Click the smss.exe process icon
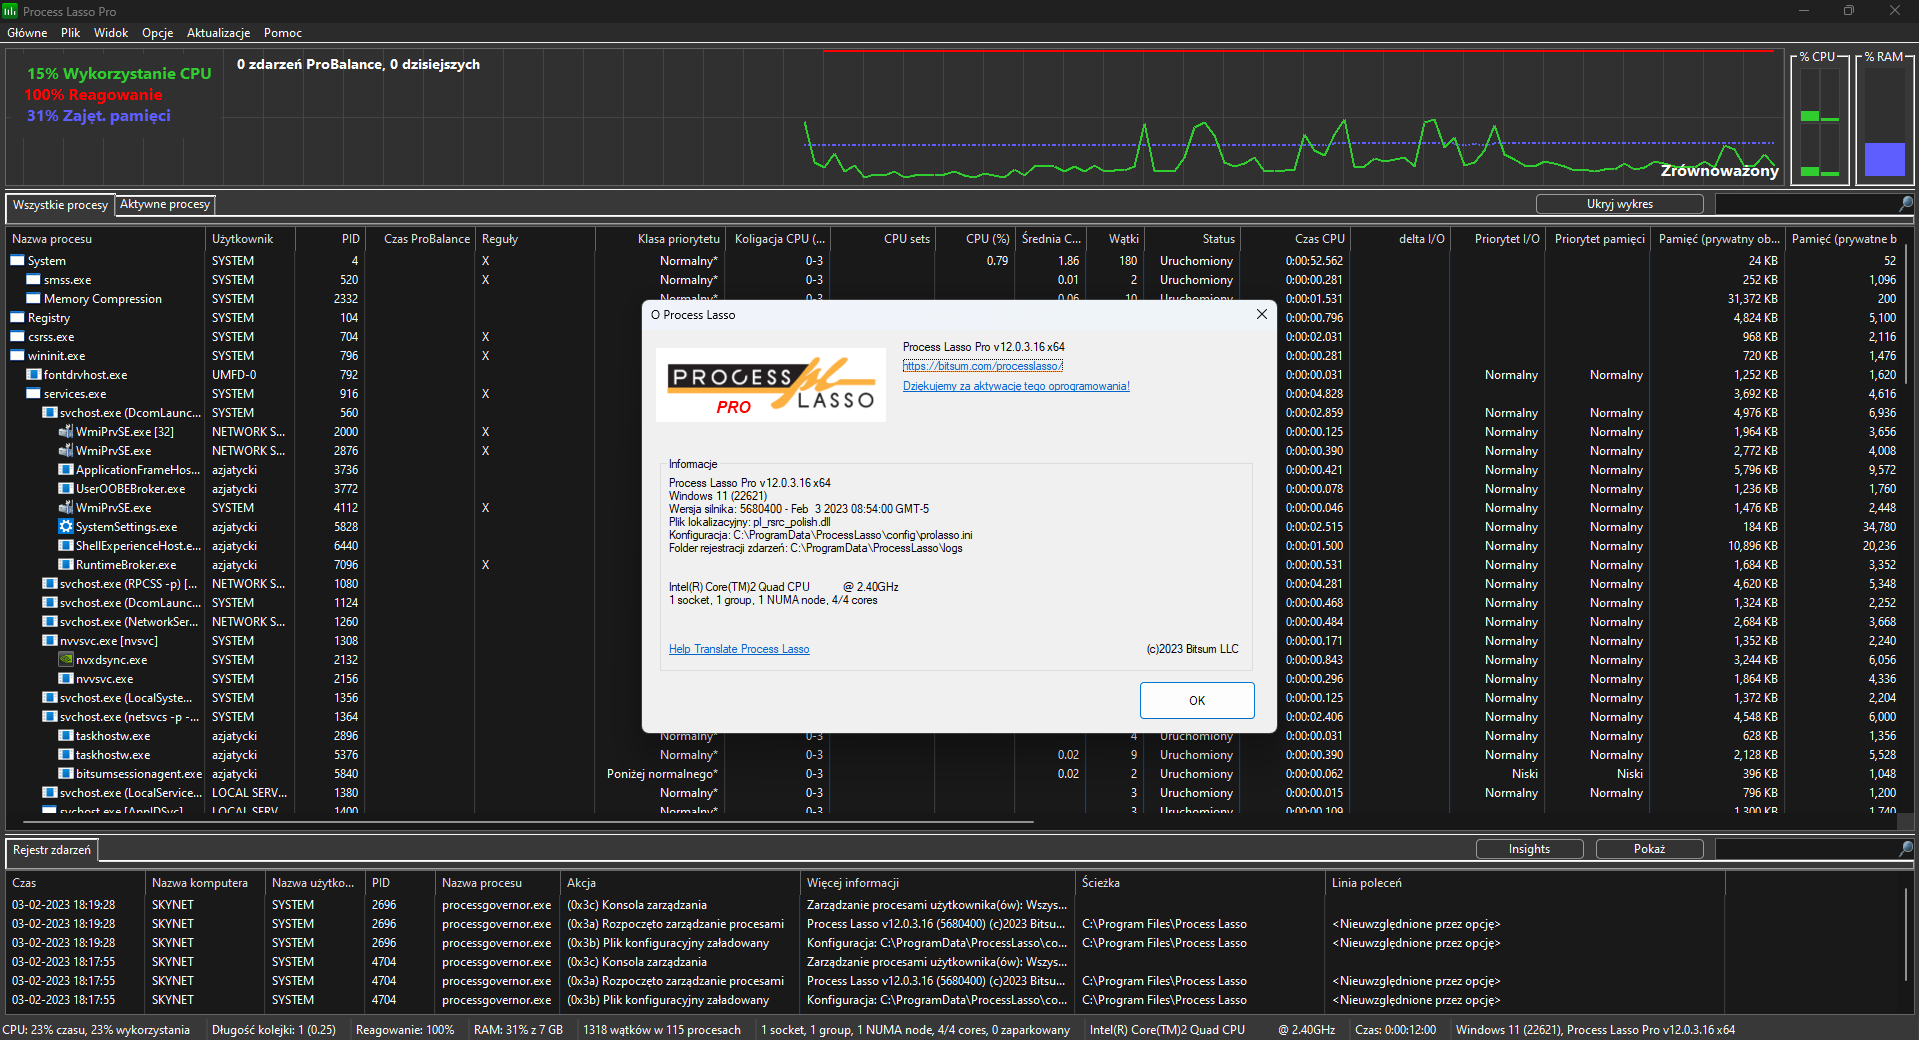Screen dimensions: 1919x1040 point(33,280)
